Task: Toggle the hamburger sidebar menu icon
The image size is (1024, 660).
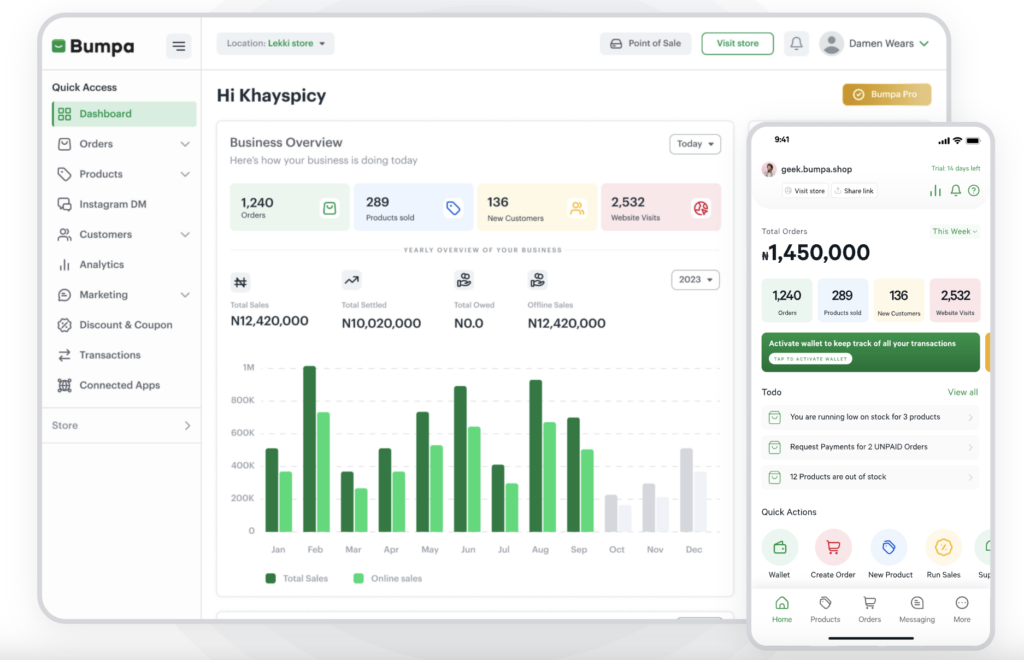Action: point(179,46)
